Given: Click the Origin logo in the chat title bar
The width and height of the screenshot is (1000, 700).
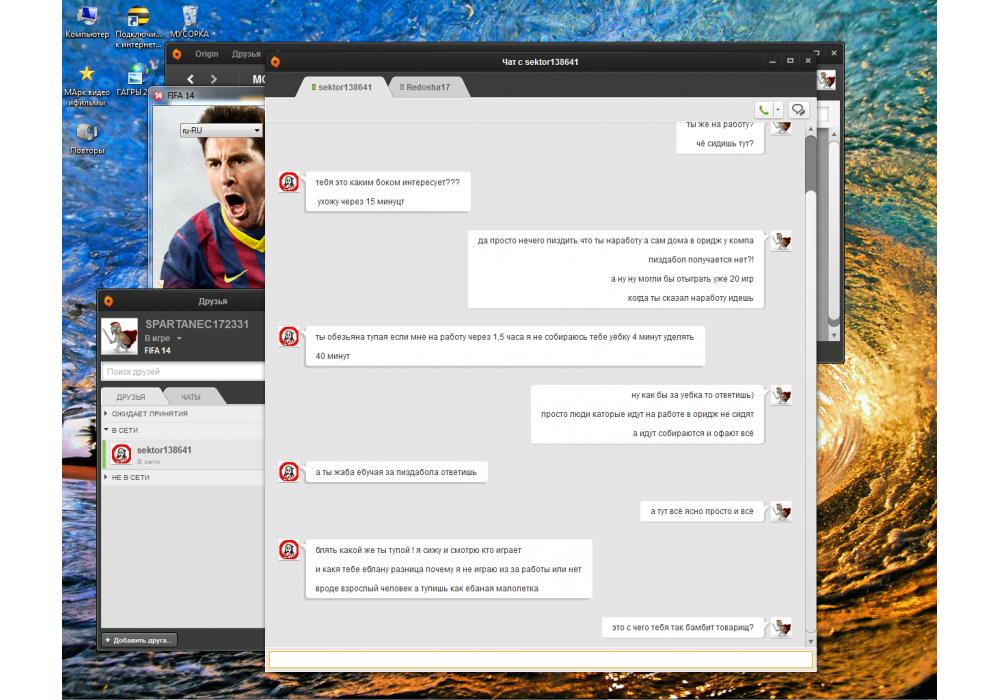Looking at the screenshot, I should point(276,62).
